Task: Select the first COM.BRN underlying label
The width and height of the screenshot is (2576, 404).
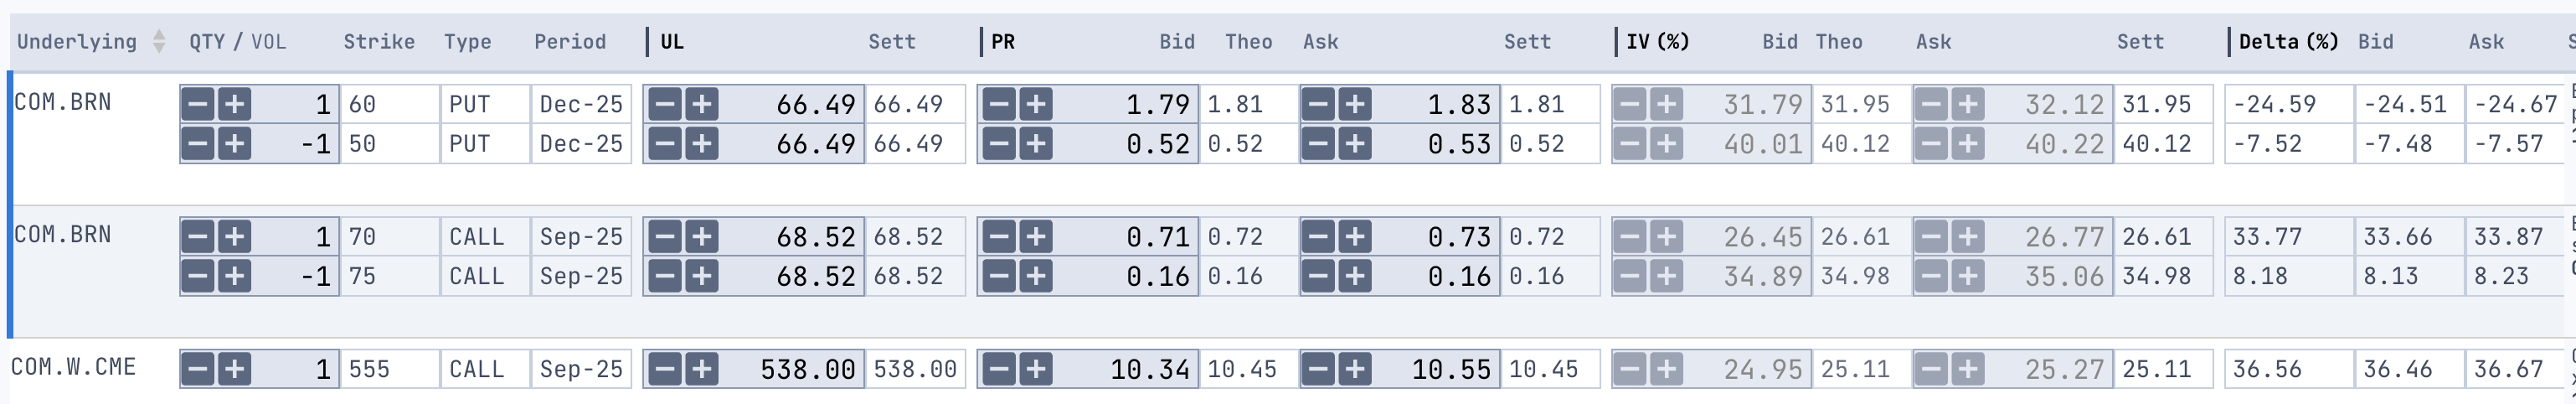Action: pyautogui.click(x=62, y=102)
